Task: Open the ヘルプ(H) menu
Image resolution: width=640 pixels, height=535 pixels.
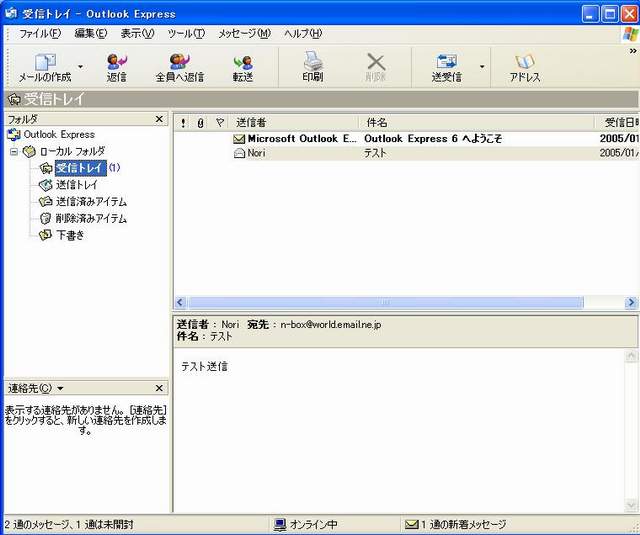Action: (x=303, y=33)
